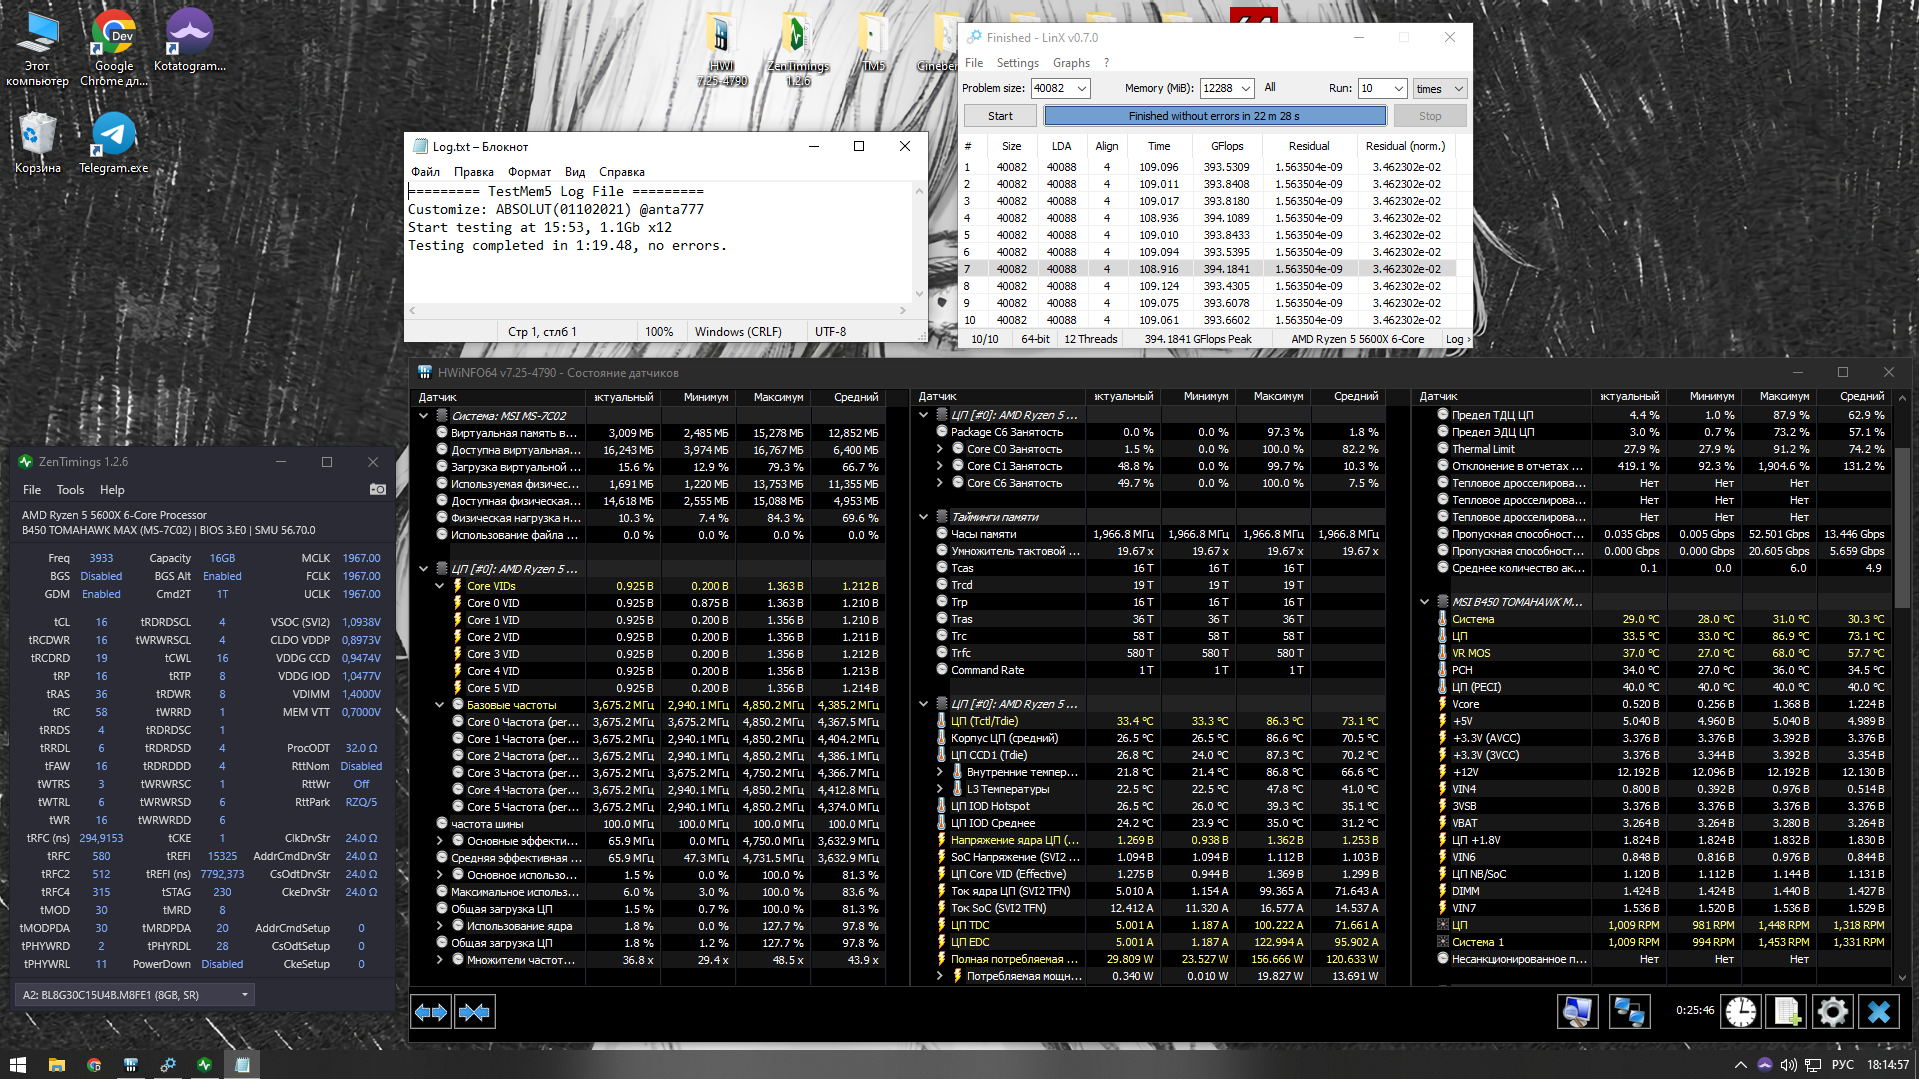This screenshot has height=1079, width=1919.
Task: Expand the L3 Температуры node
Action: click(x=940, y=789)
